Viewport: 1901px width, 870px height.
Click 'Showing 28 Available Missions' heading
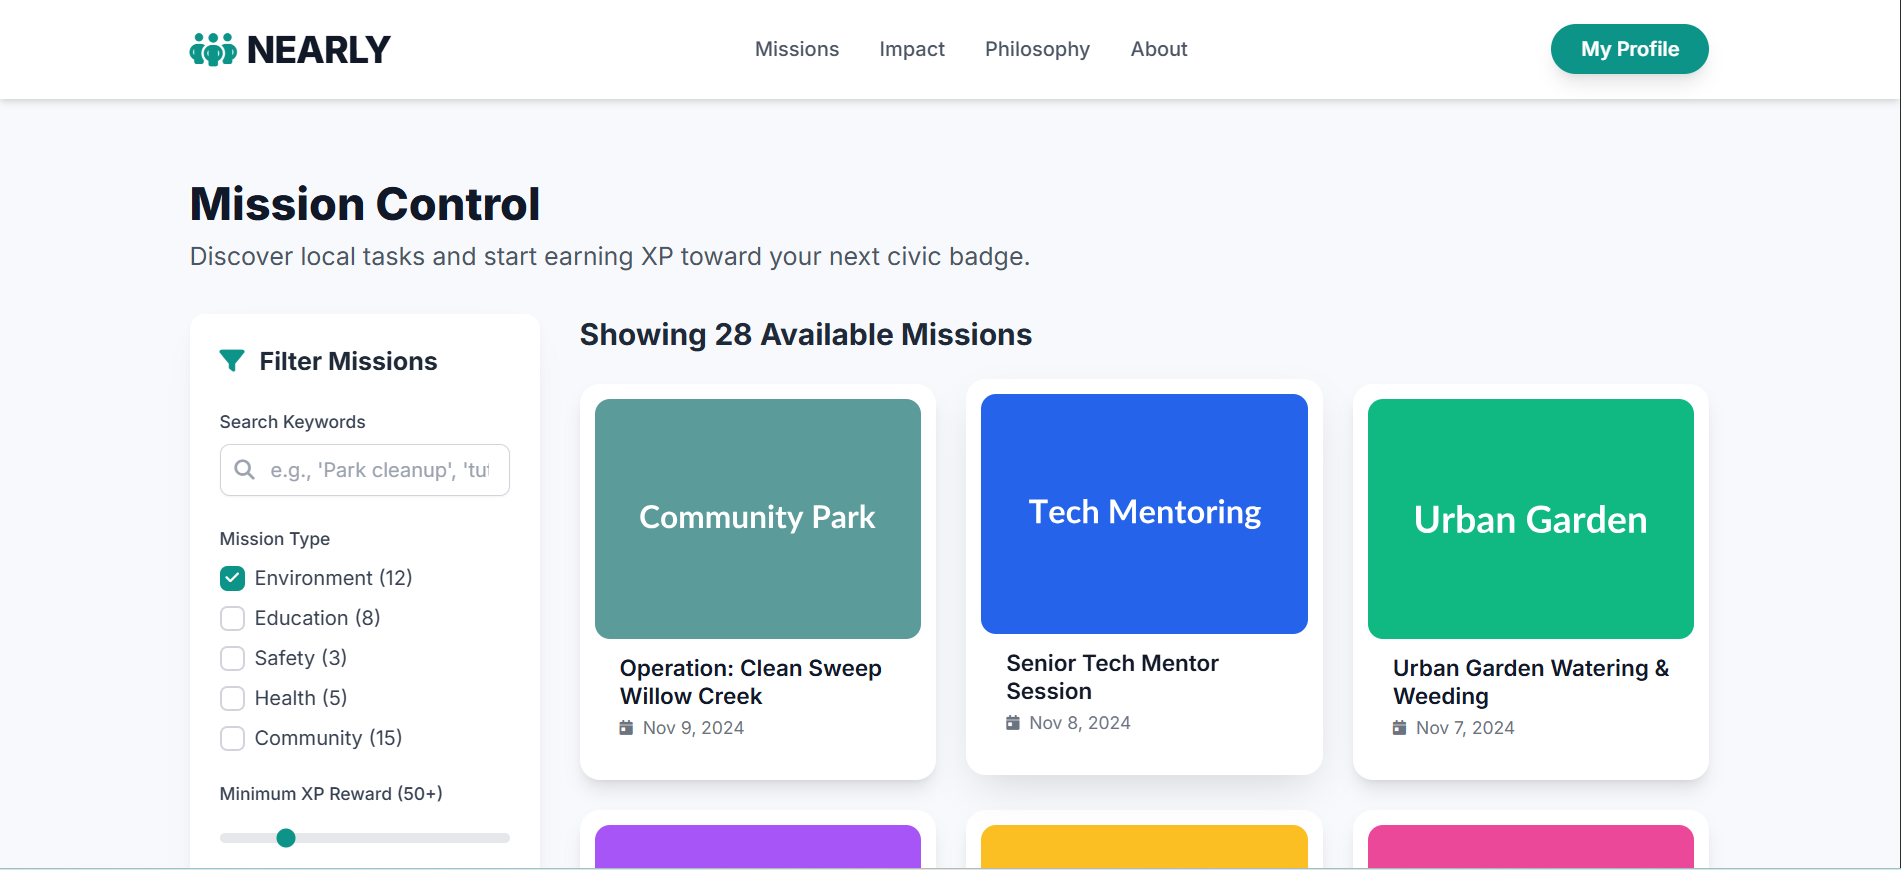(x=806, y=334)
